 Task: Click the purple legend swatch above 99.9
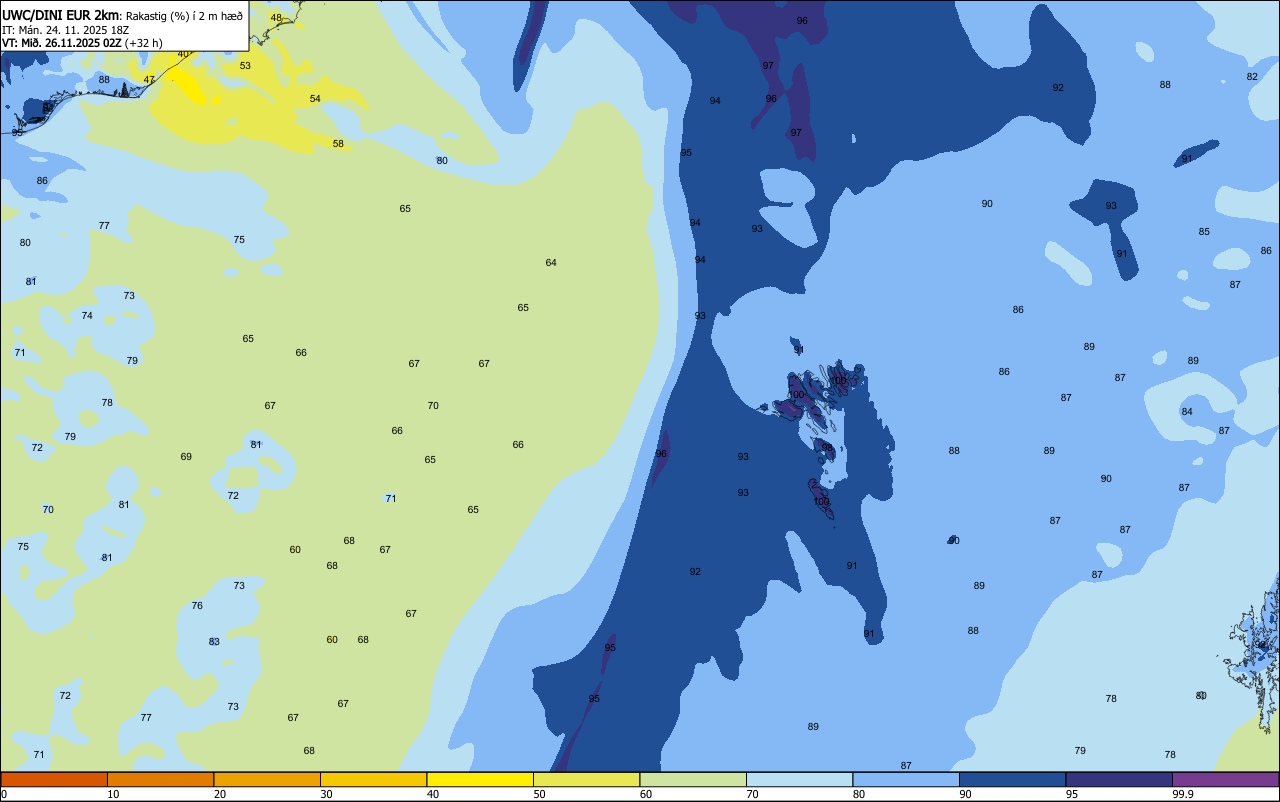point(1225,779)
